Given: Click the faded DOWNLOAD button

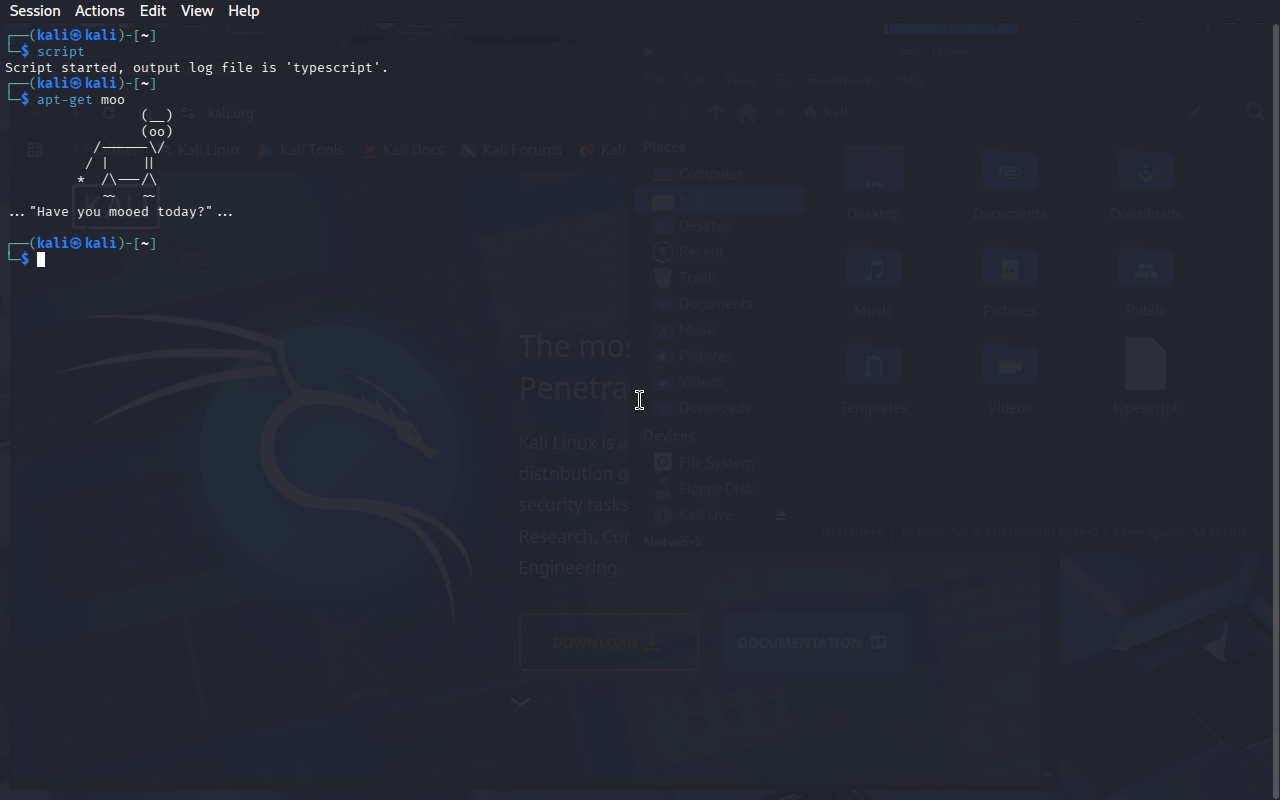Looking at the screenshot, I should [x=608, y=643].
